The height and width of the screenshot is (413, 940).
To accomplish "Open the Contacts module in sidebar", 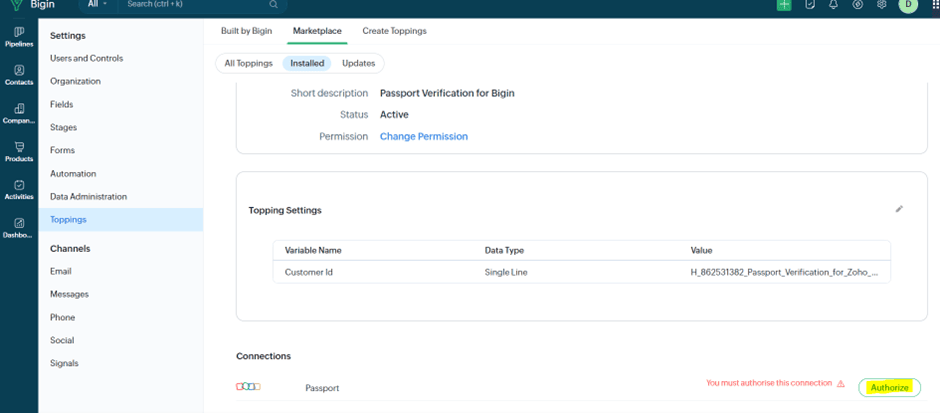I will (x=19, y=75).
